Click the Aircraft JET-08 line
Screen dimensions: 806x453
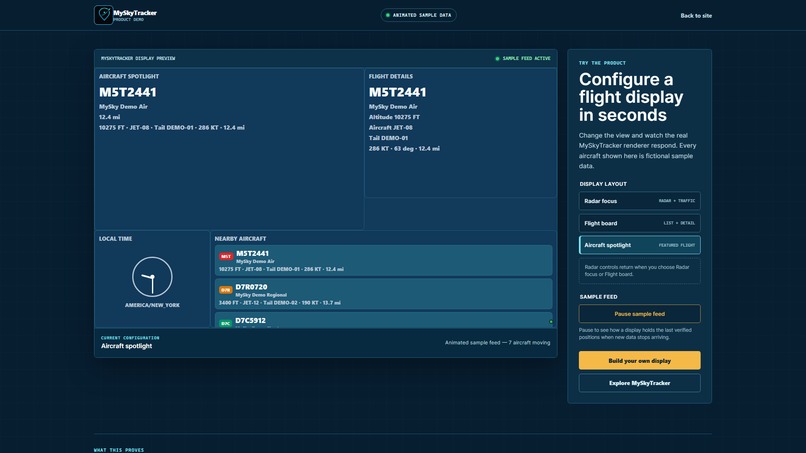click(x=391, y=128)
